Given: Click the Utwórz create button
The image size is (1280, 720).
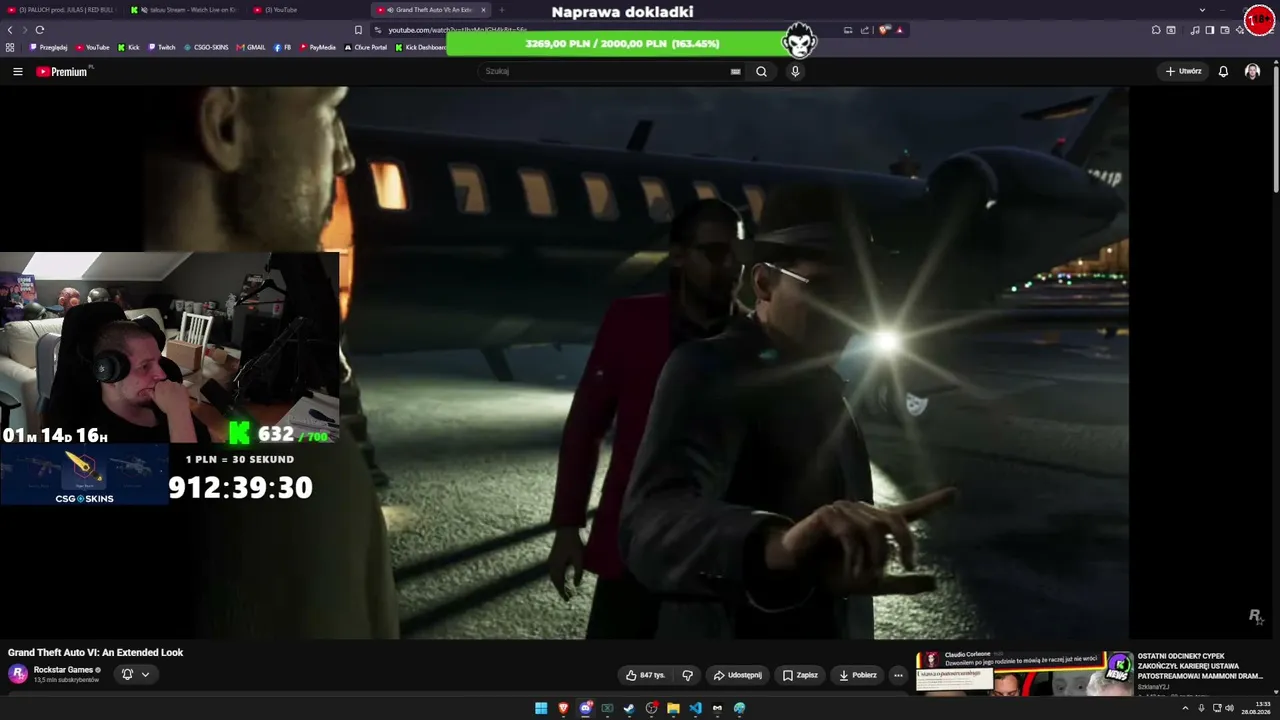Looking at the screenshot, I should point(1183,72).
